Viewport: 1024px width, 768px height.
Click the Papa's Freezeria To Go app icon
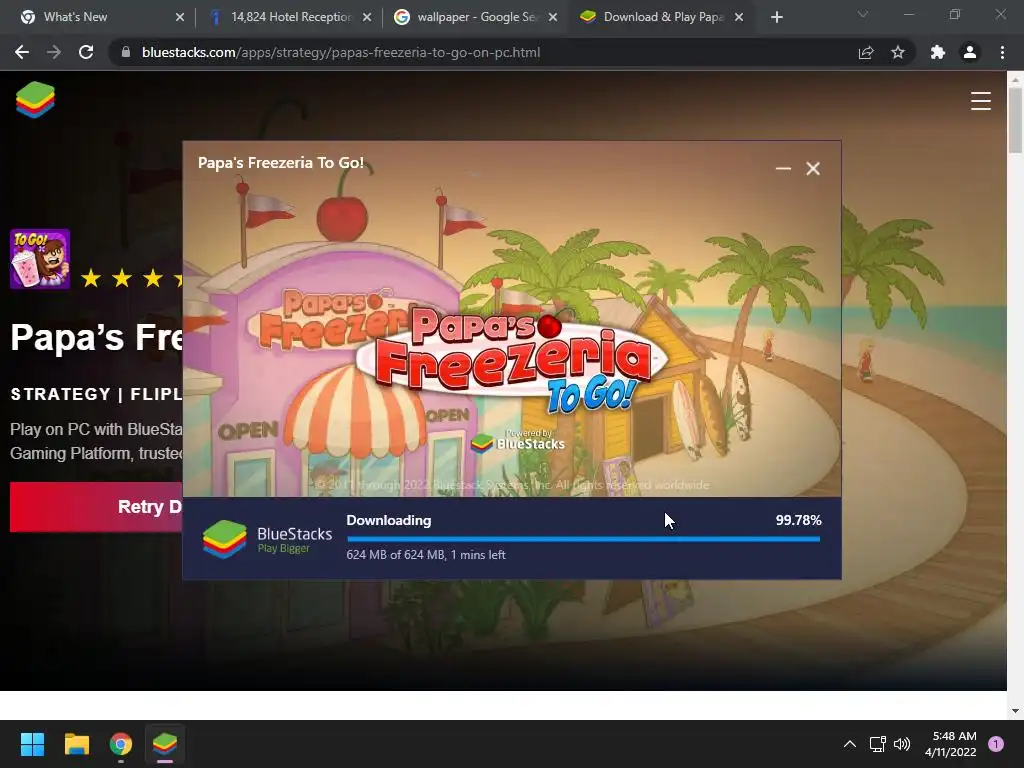point(40,259)
